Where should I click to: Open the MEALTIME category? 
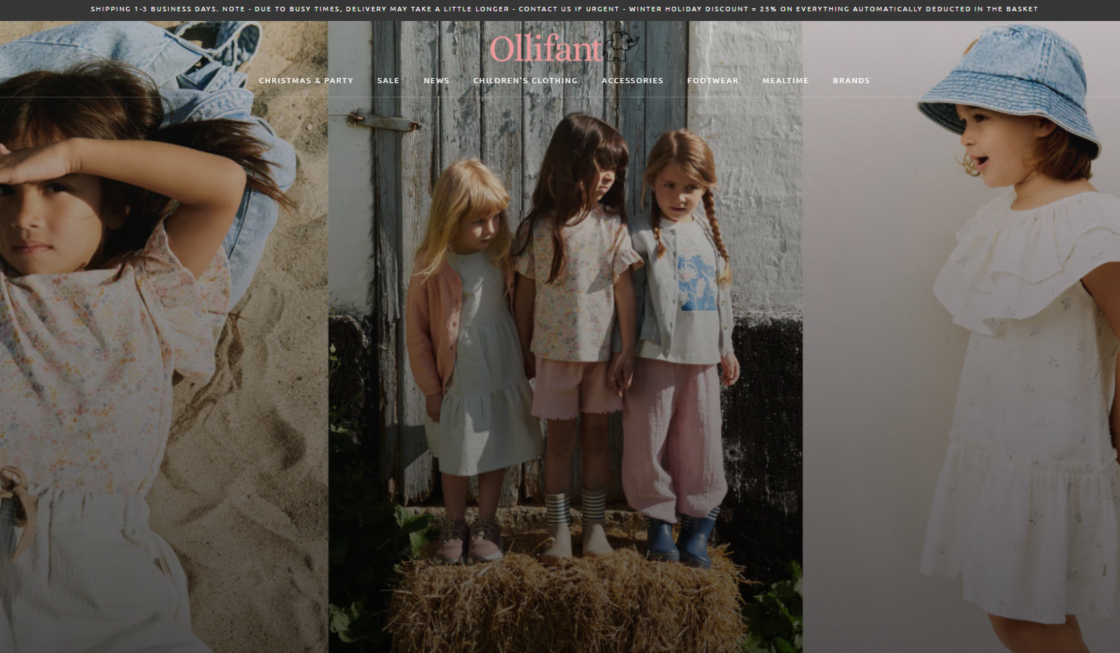[786, 80]
